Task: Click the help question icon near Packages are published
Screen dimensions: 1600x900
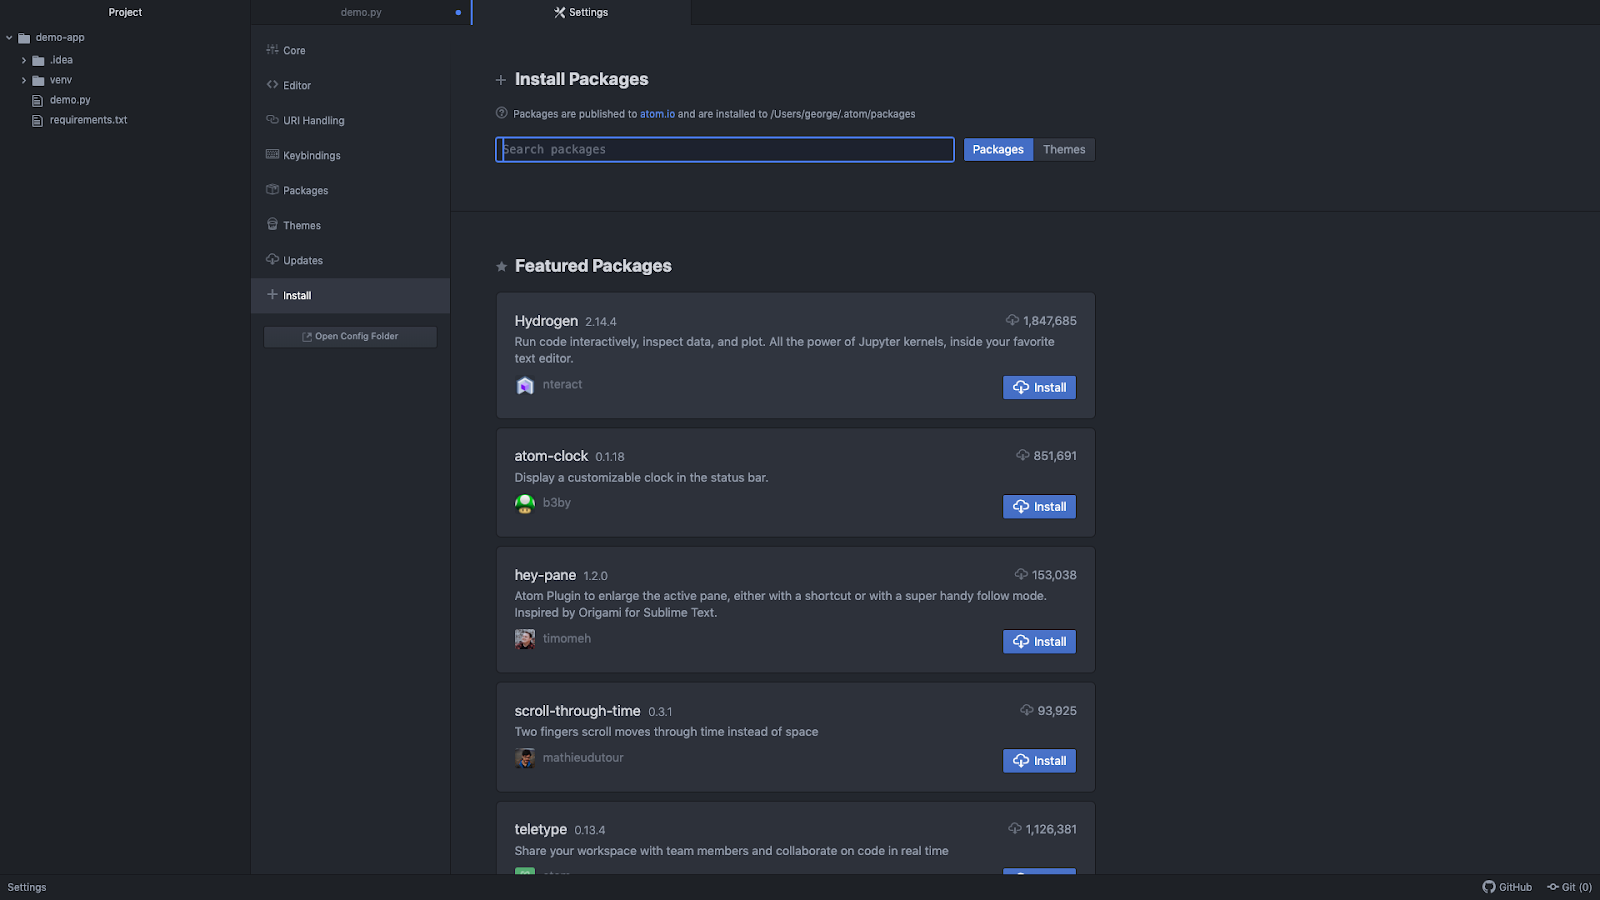Action: coord(502,113)
